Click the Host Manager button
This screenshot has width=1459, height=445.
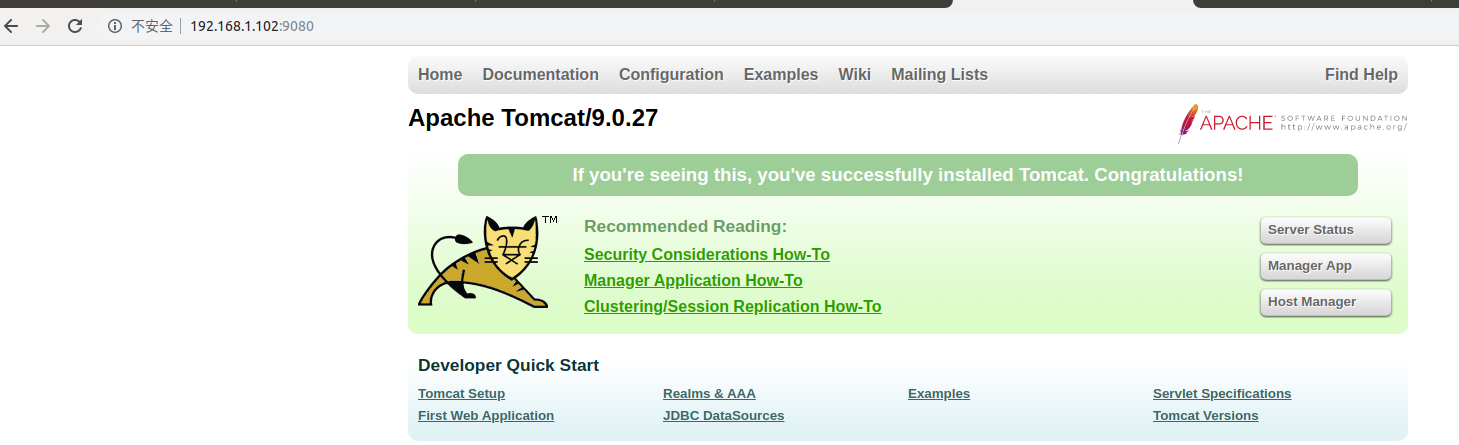pyautogui.click(x=1326, y=302)
